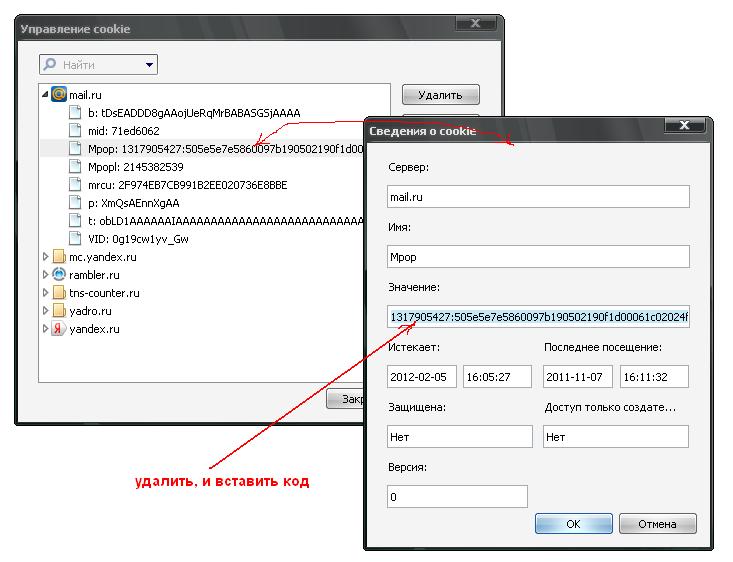733x562 pixels.
Task: Click the file icon of the Mpop: cookie row
Action: pyautogui.click(x=75, y=148)
